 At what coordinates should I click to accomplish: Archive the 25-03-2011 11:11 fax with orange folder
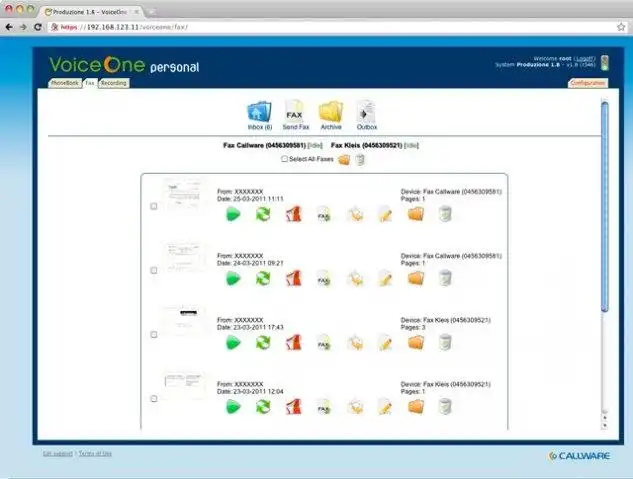tap(415, 214)
